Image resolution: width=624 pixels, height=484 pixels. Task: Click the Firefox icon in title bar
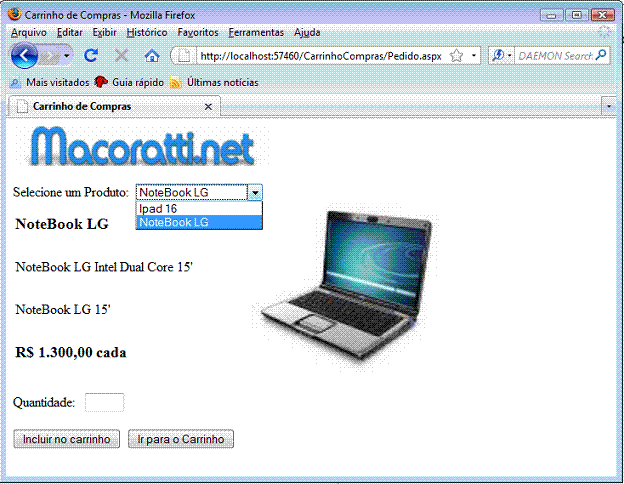point(15,14)
